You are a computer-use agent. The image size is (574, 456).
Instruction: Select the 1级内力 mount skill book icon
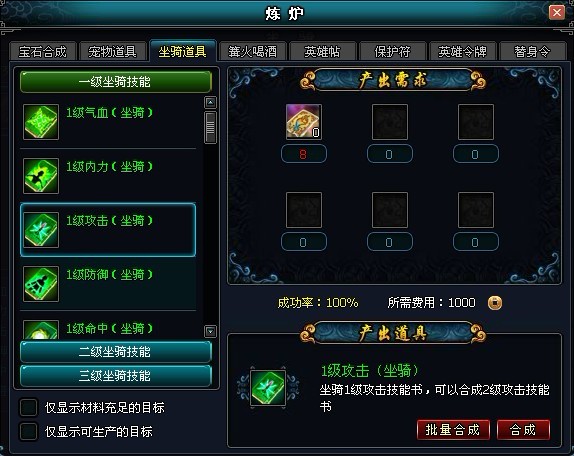(x=41, y=176)
